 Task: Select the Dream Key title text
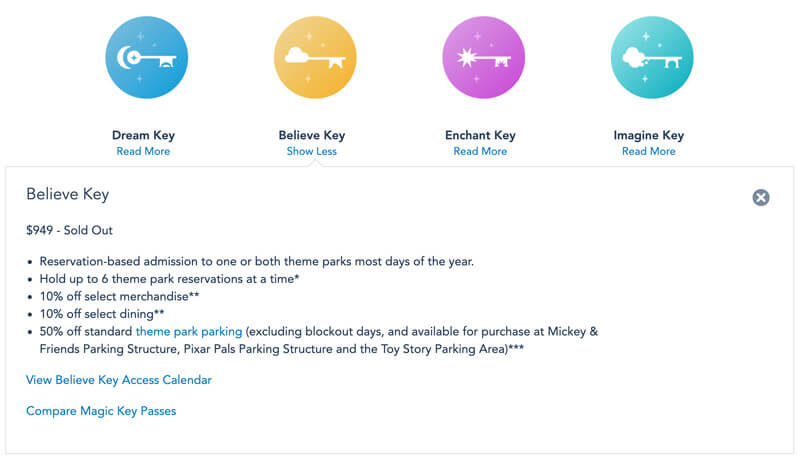tap(143, 135)
